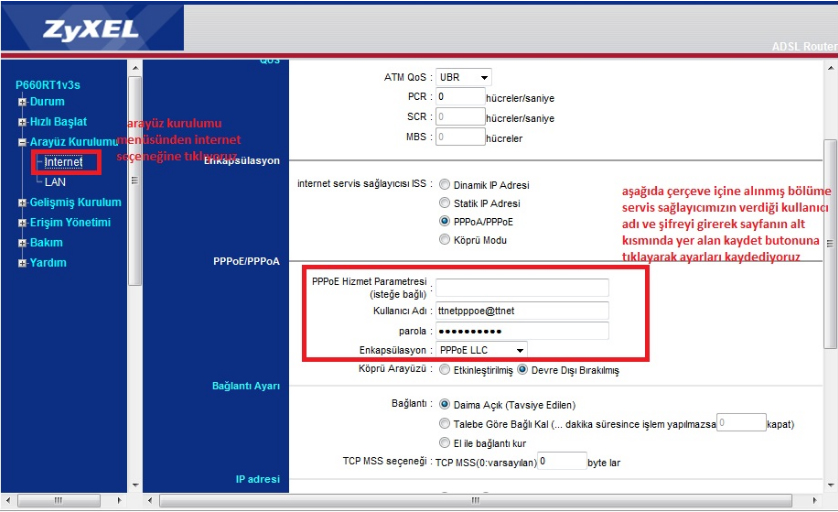Click the Kullanıcı Adı input field

523,310
